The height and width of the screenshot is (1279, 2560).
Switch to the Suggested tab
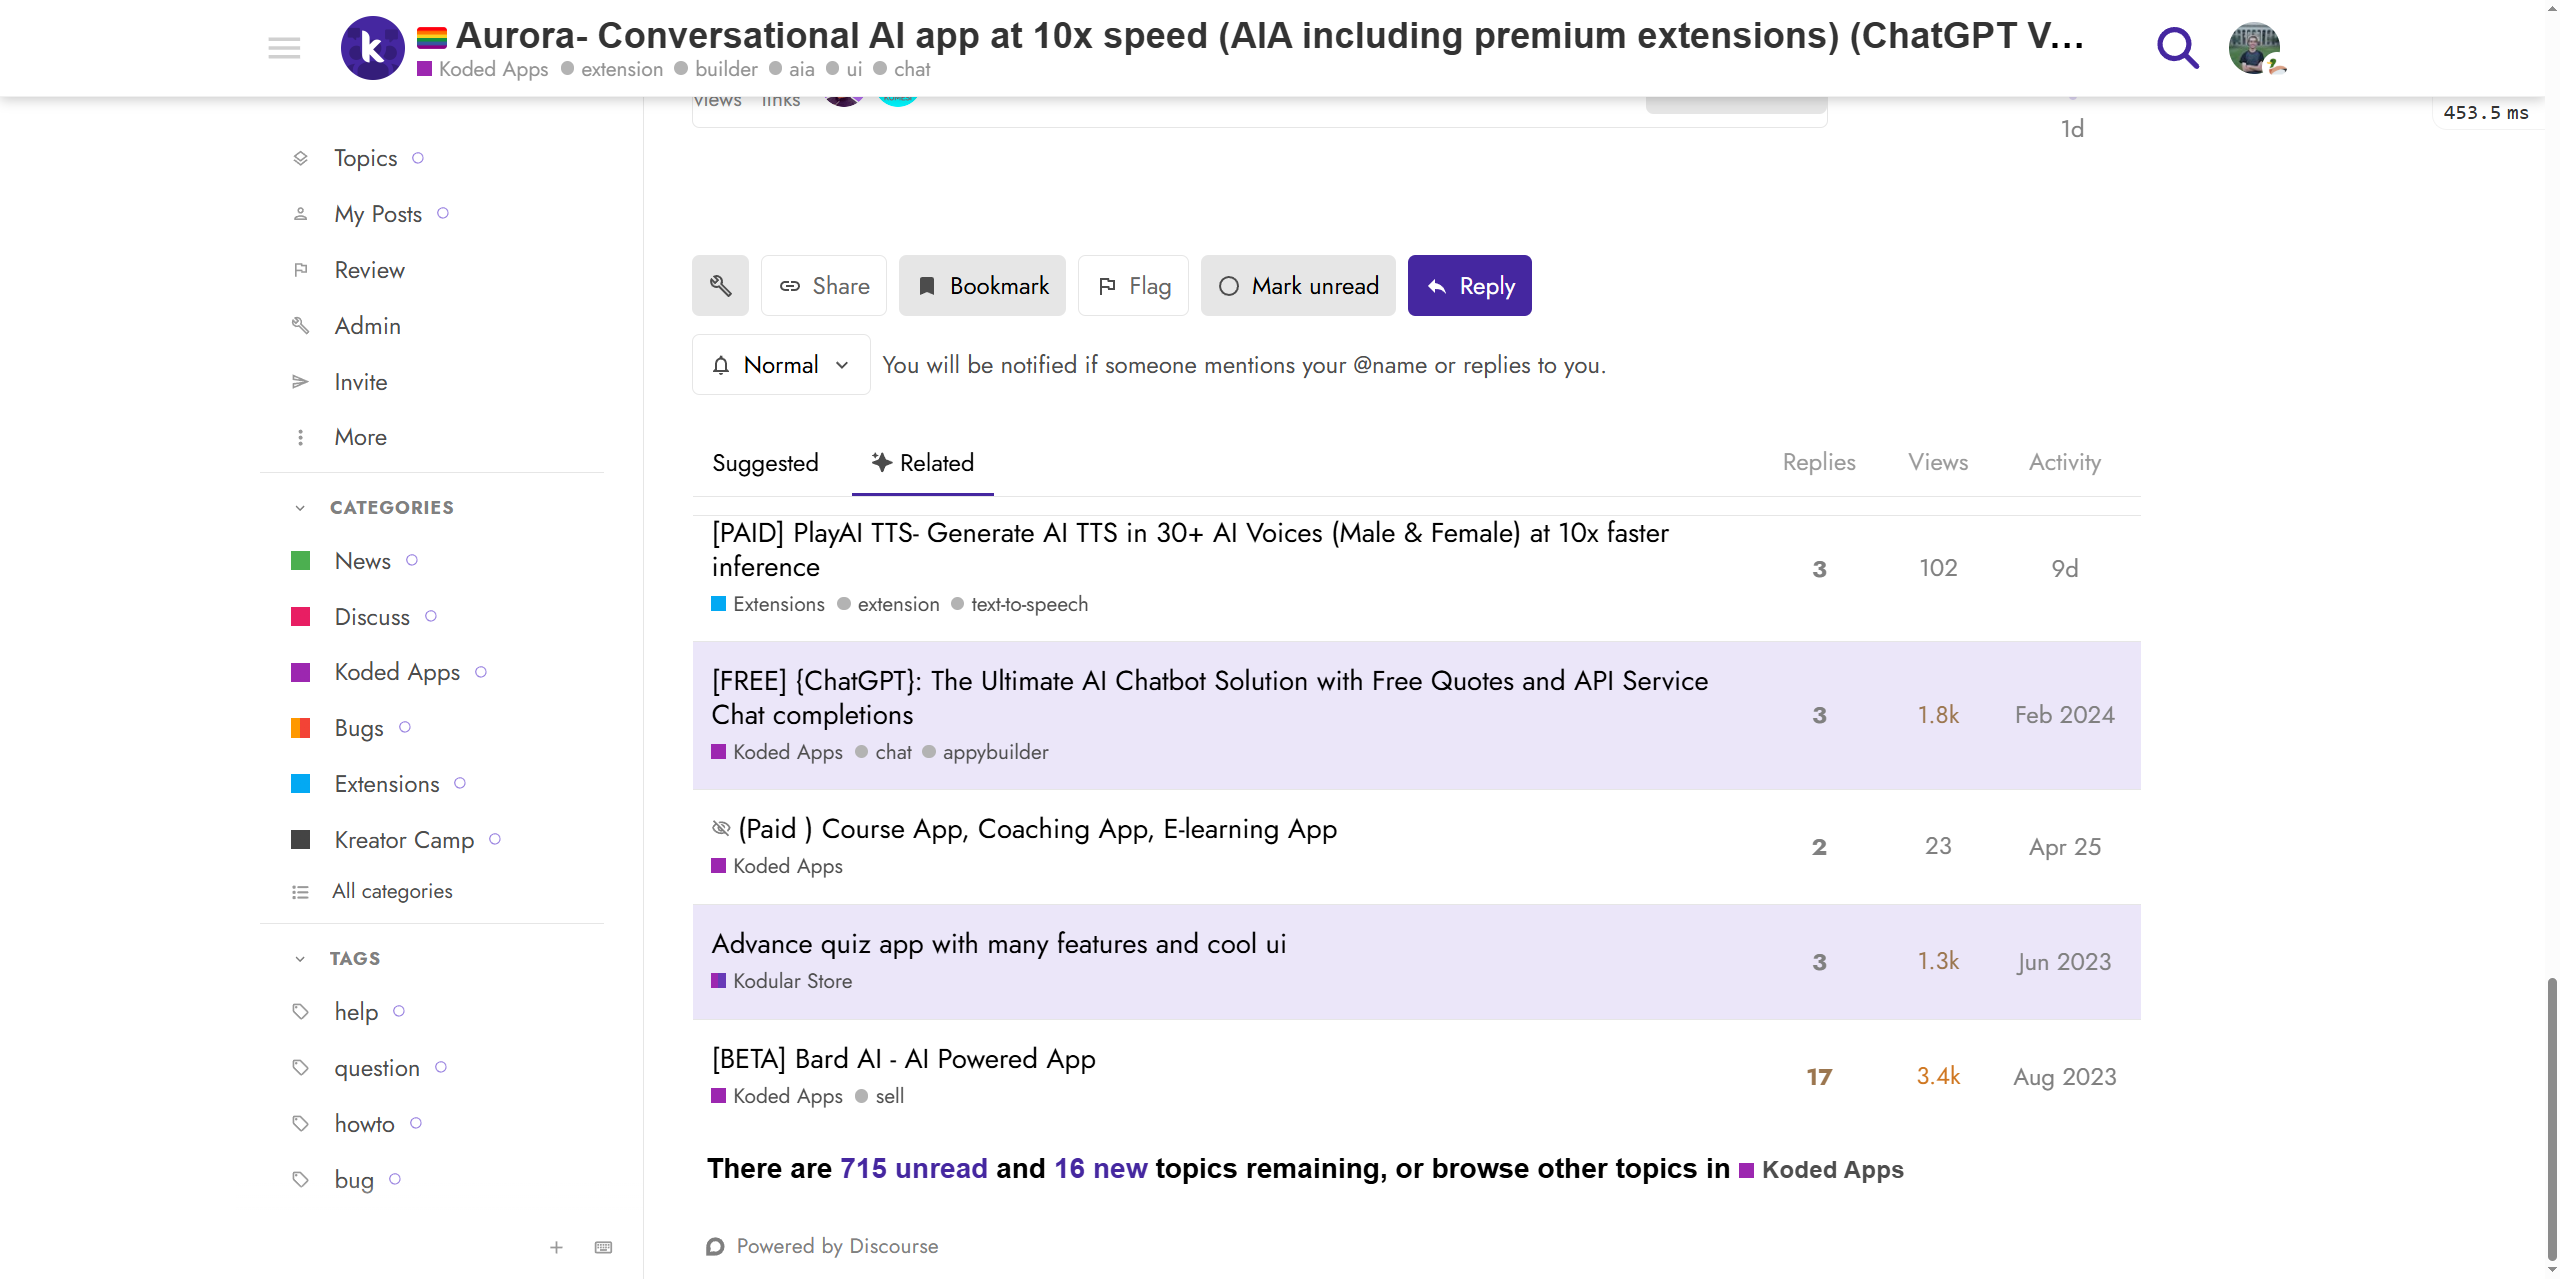765,463
